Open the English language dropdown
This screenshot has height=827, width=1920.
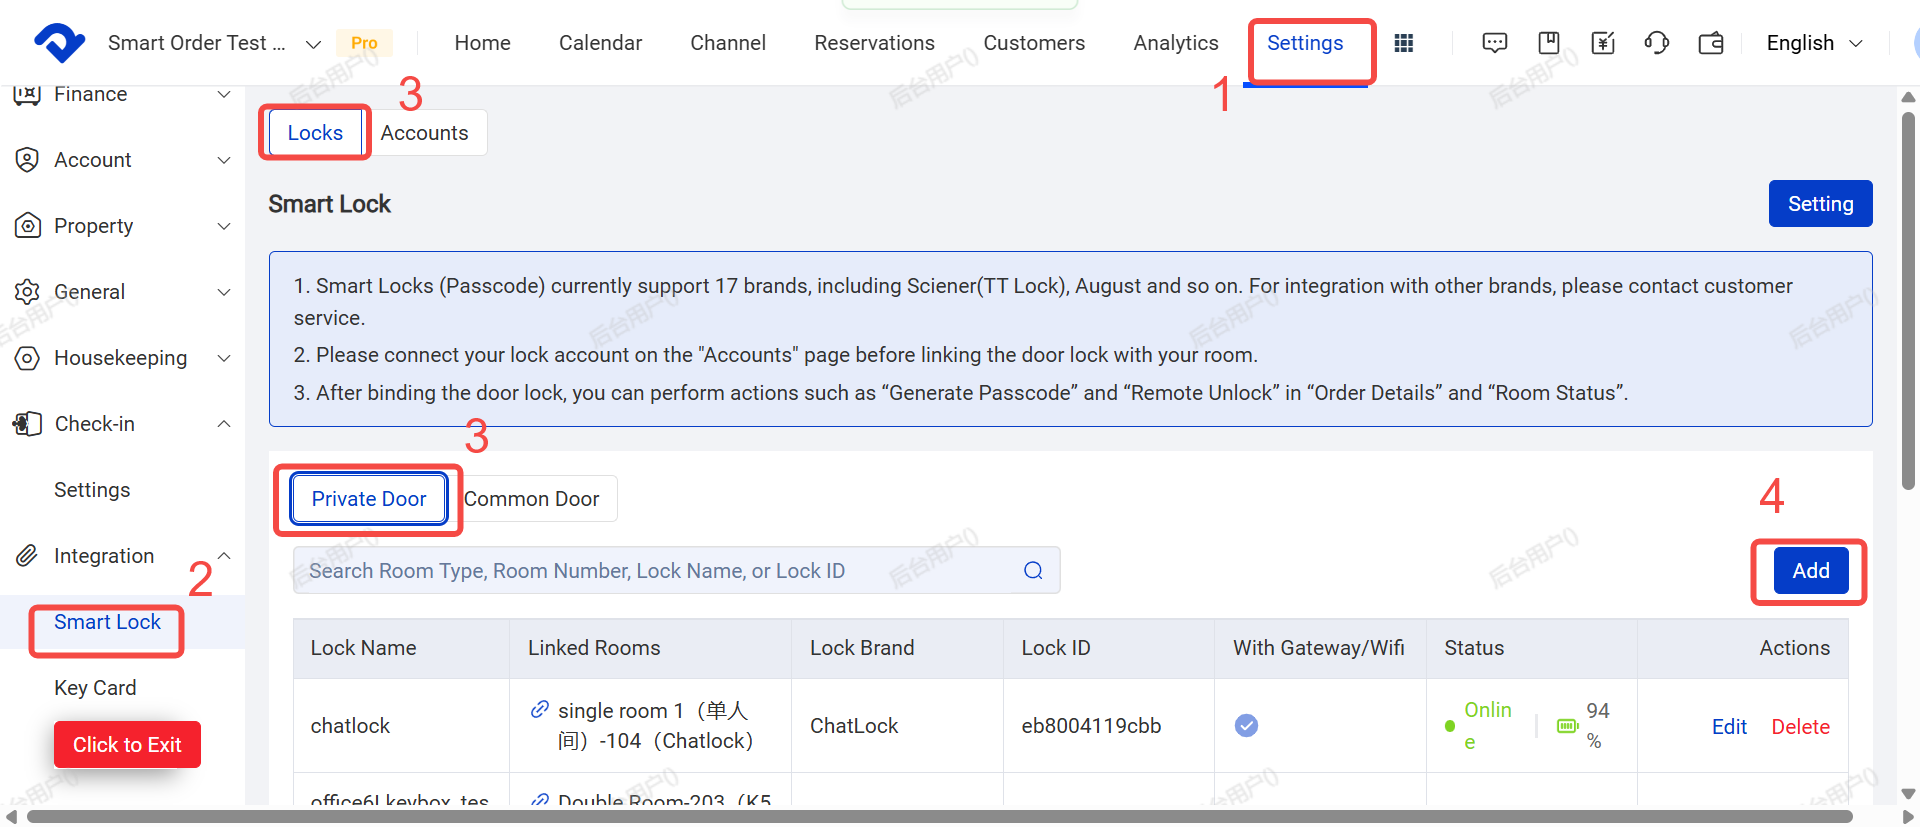tap(1814, 43)
